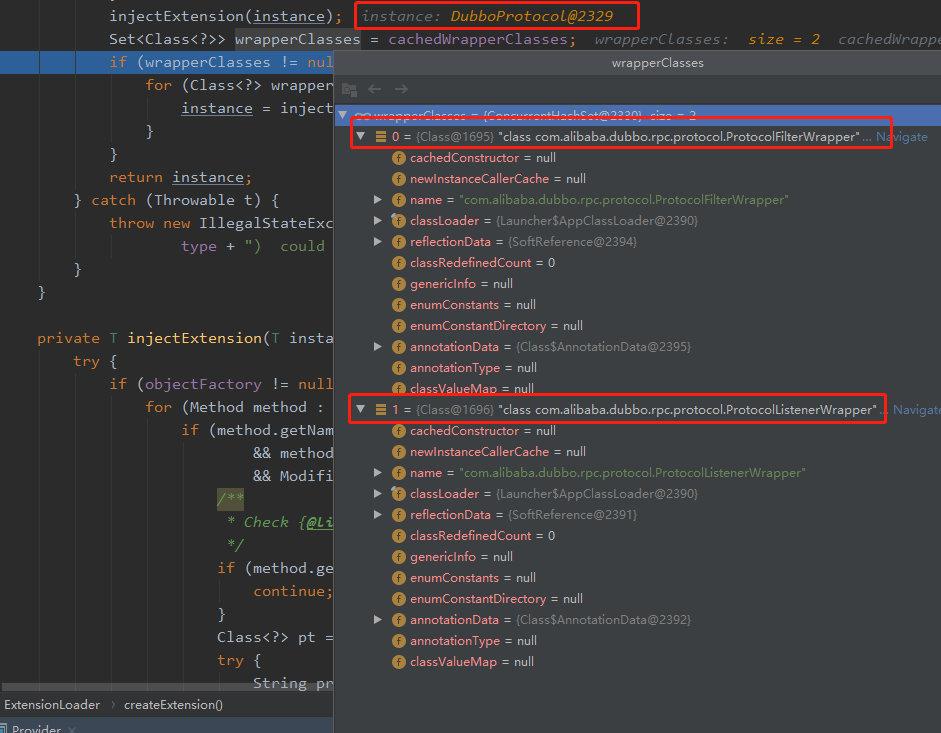Click 'throw new IllegalStateExc' line
This screenshot has height=733, width=941.
[x=221, y=223]
